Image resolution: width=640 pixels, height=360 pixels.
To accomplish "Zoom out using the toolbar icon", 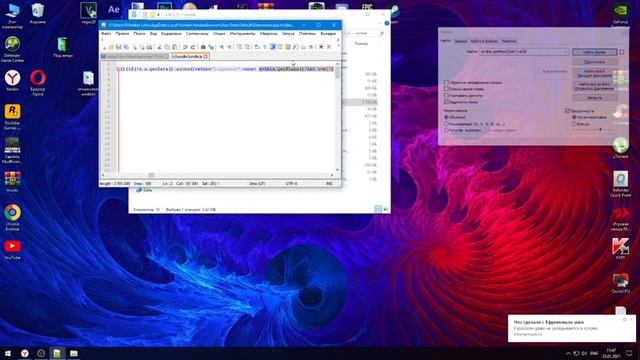I will (230, 47).
